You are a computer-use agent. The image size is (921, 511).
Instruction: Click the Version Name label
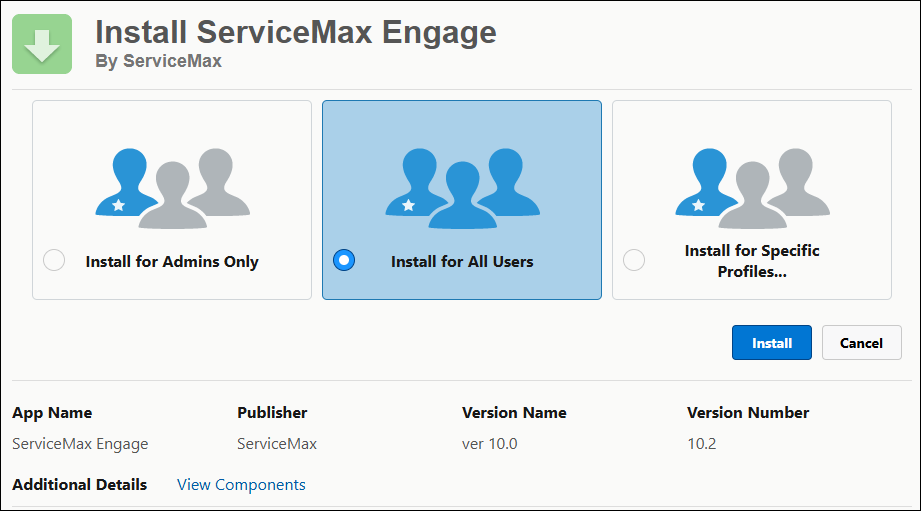515,412
